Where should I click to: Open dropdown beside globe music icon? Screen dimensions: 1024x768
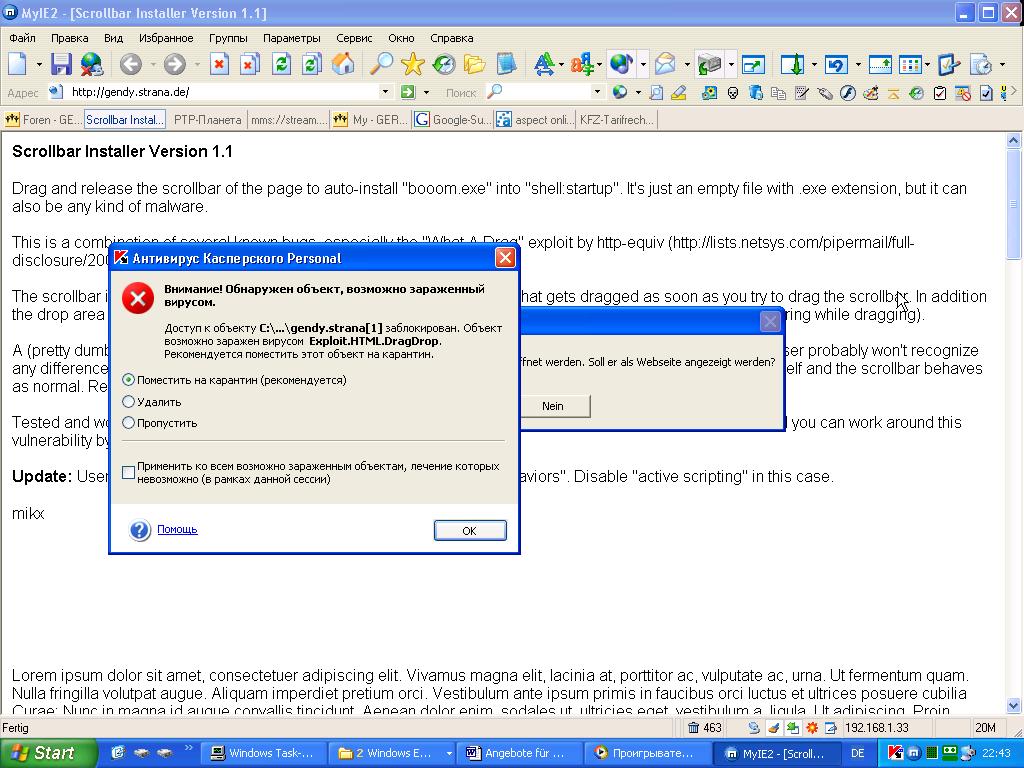tap(643, 64)
